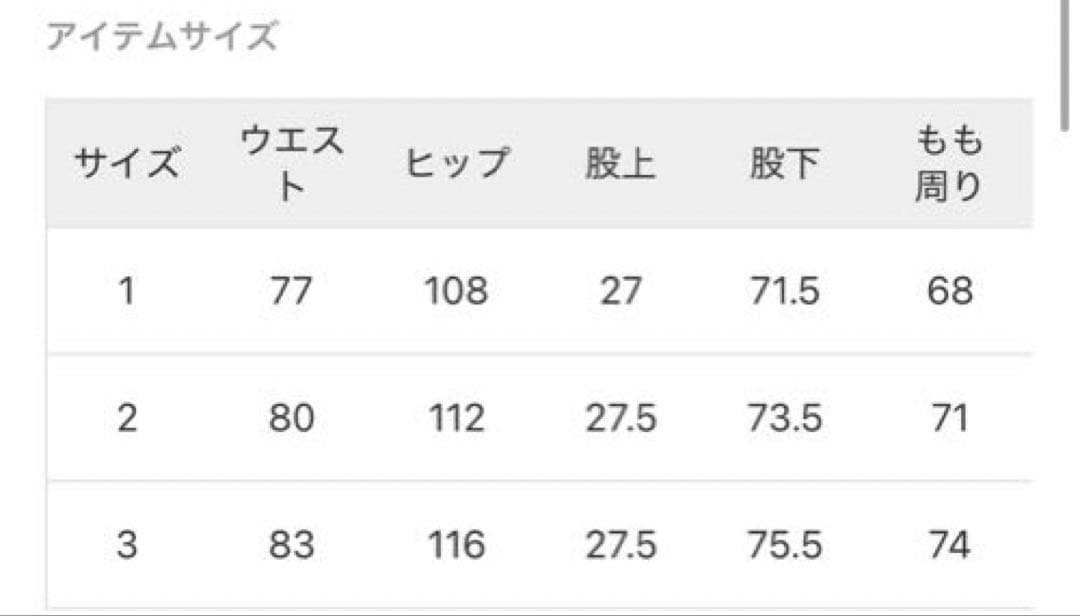This screenshot has width=1080, height=616.
Task: Click size 2 in the サイズ column
Action: pyautogui.click(x=127, y=418)
